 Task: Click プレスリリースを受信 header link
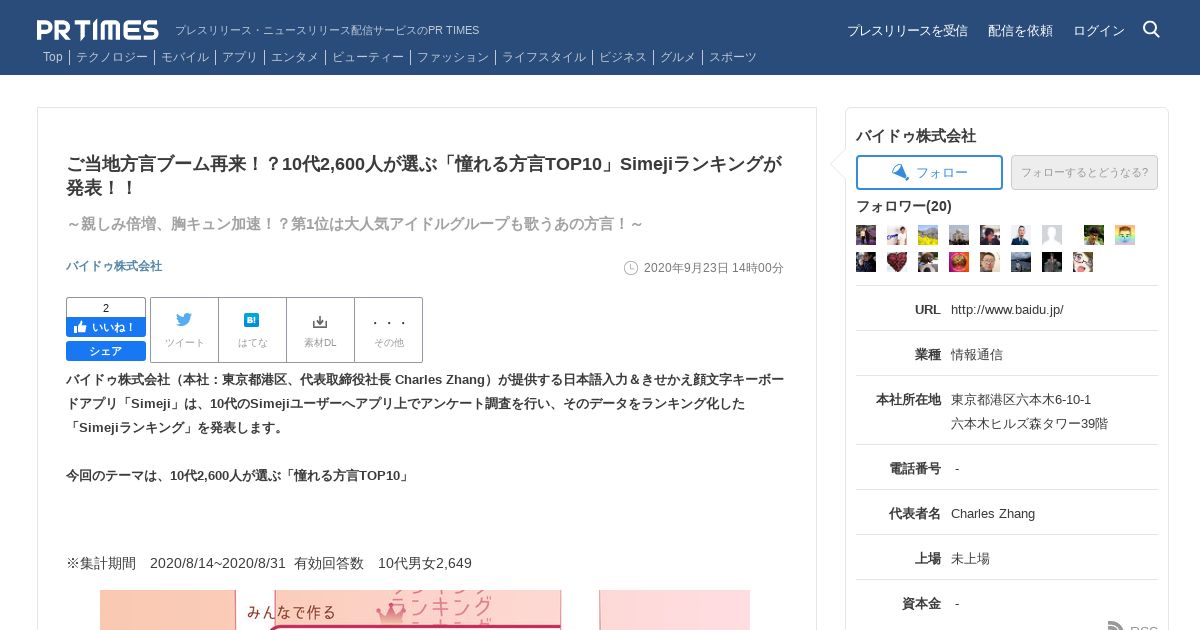pos(907,31)
